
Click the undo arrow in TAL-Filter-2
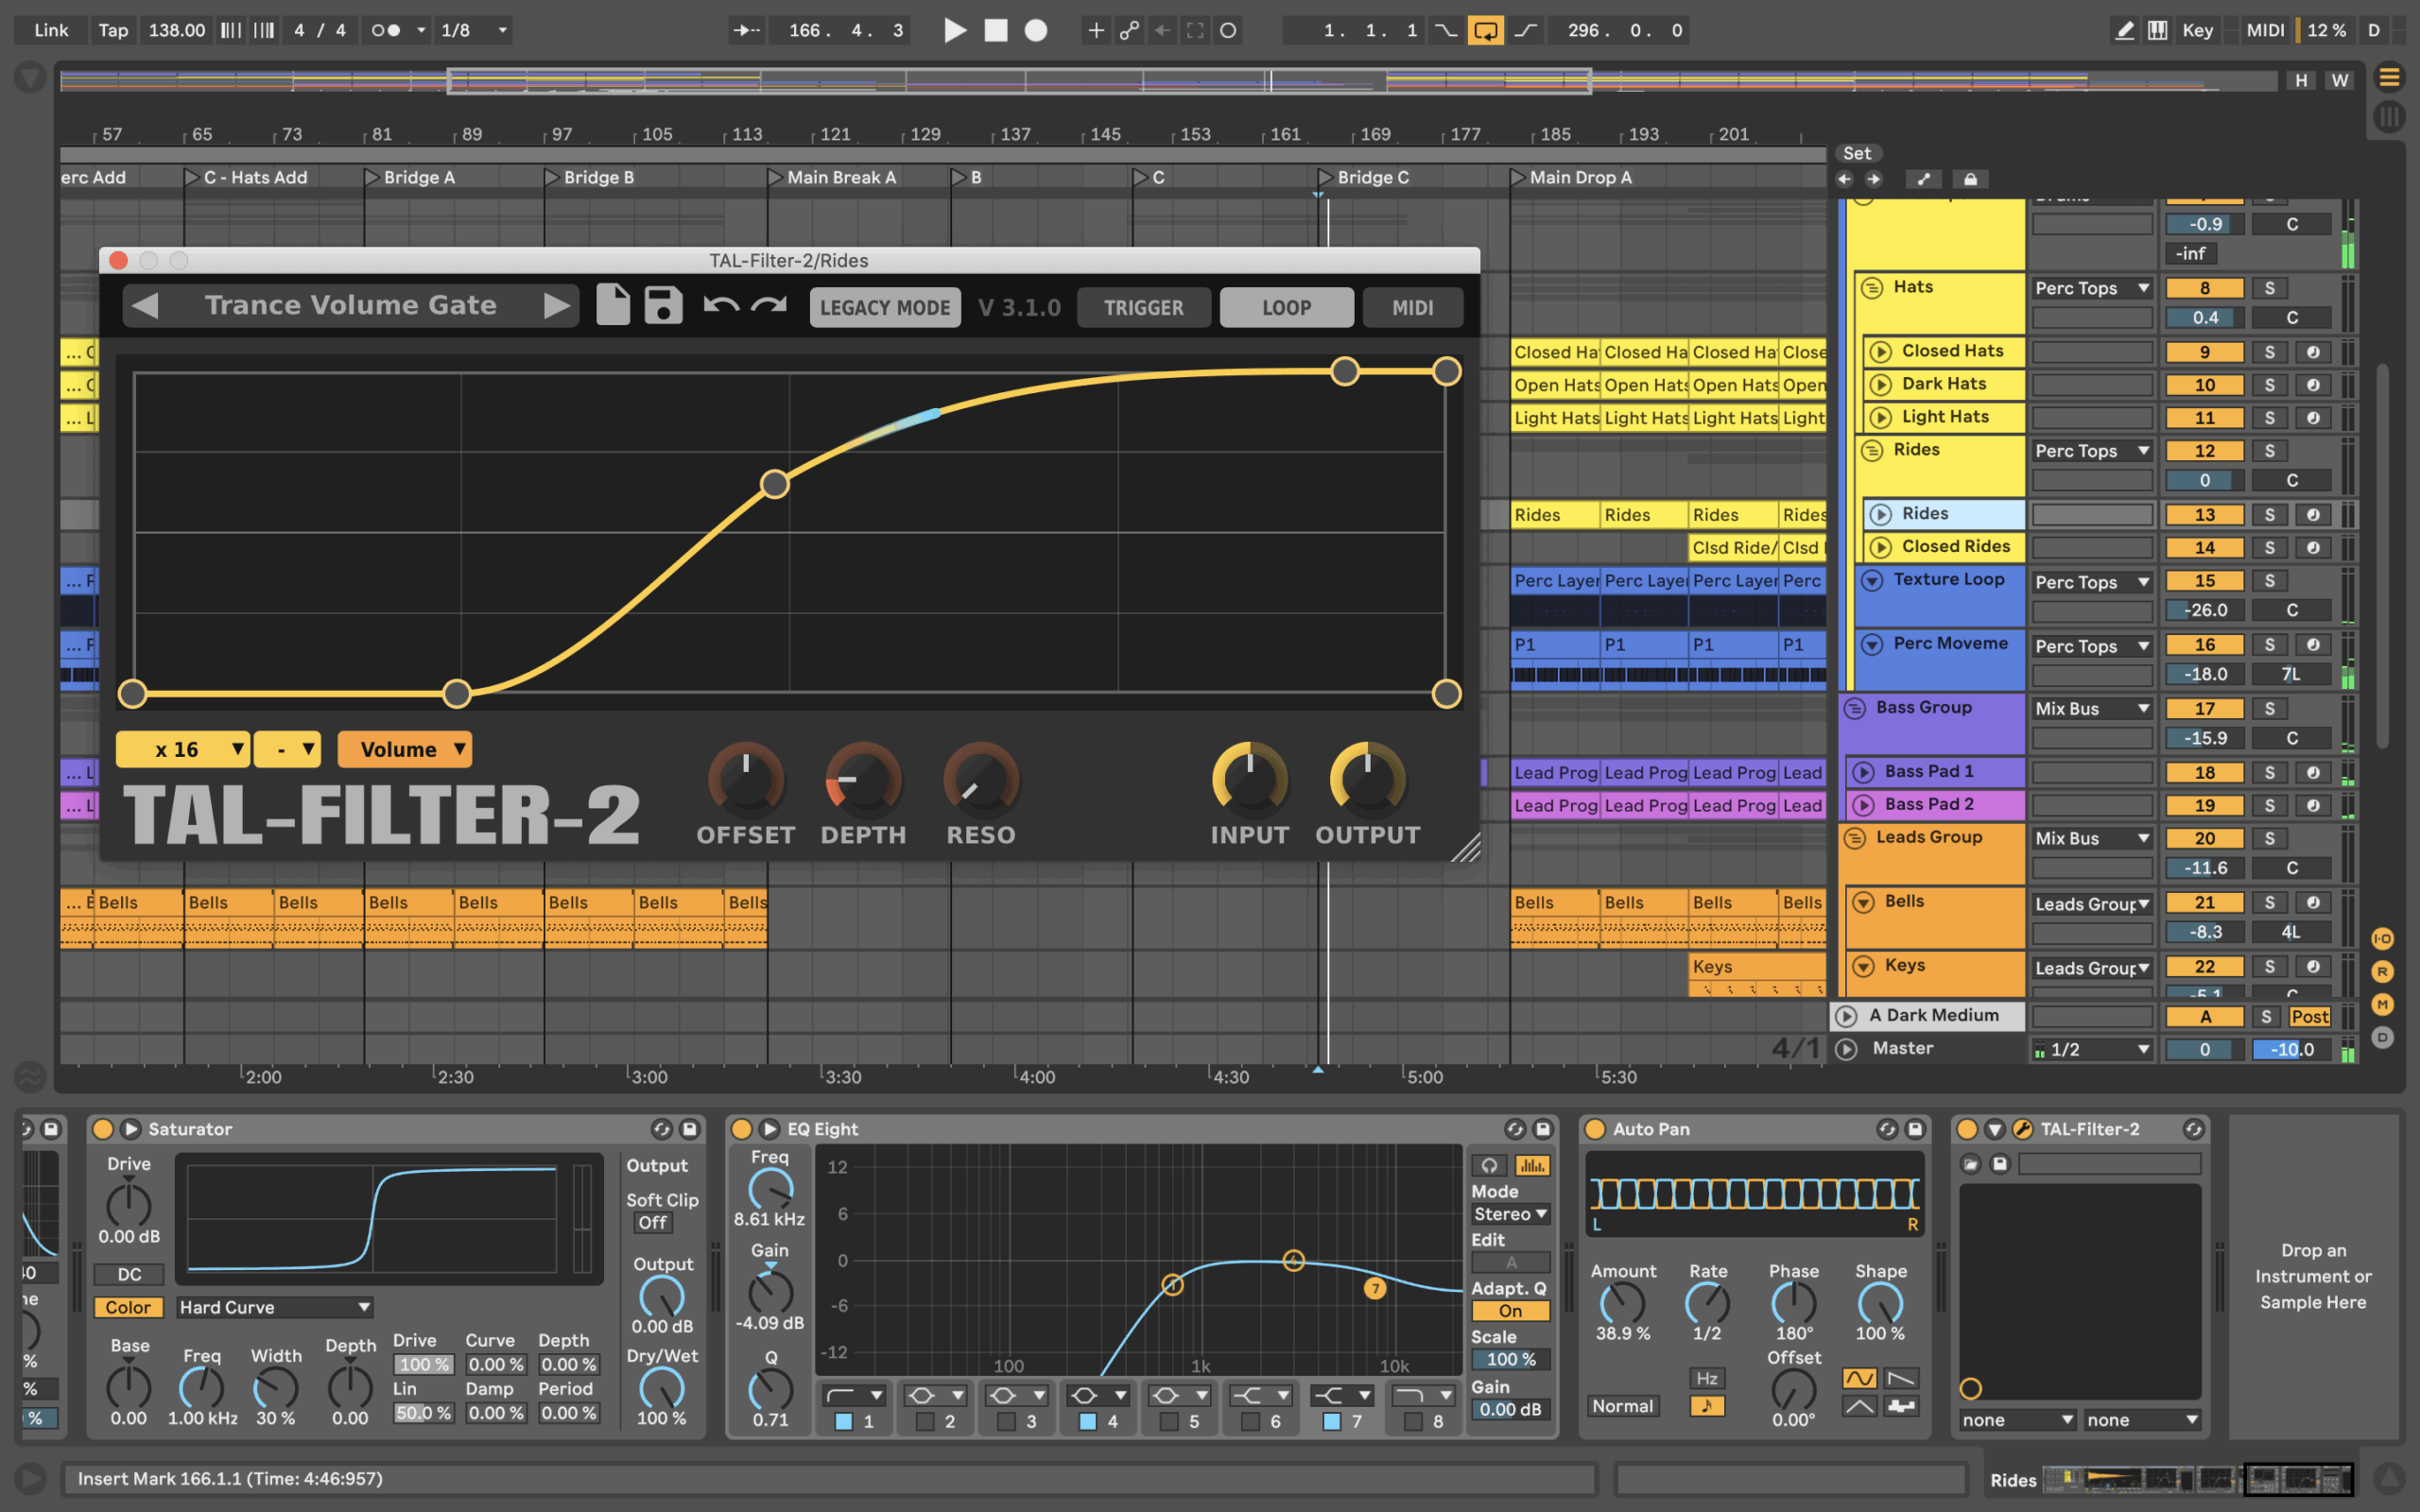721,306
